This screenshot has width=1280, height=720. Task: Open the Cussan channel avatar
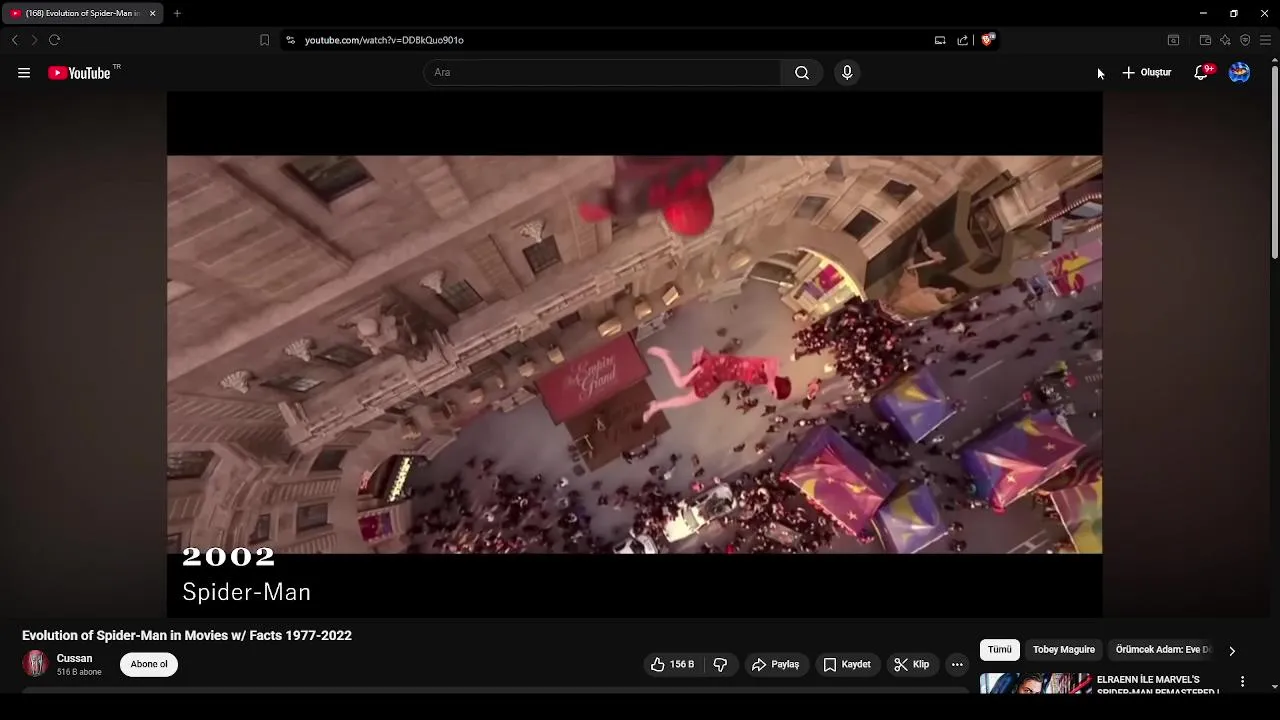36,664
